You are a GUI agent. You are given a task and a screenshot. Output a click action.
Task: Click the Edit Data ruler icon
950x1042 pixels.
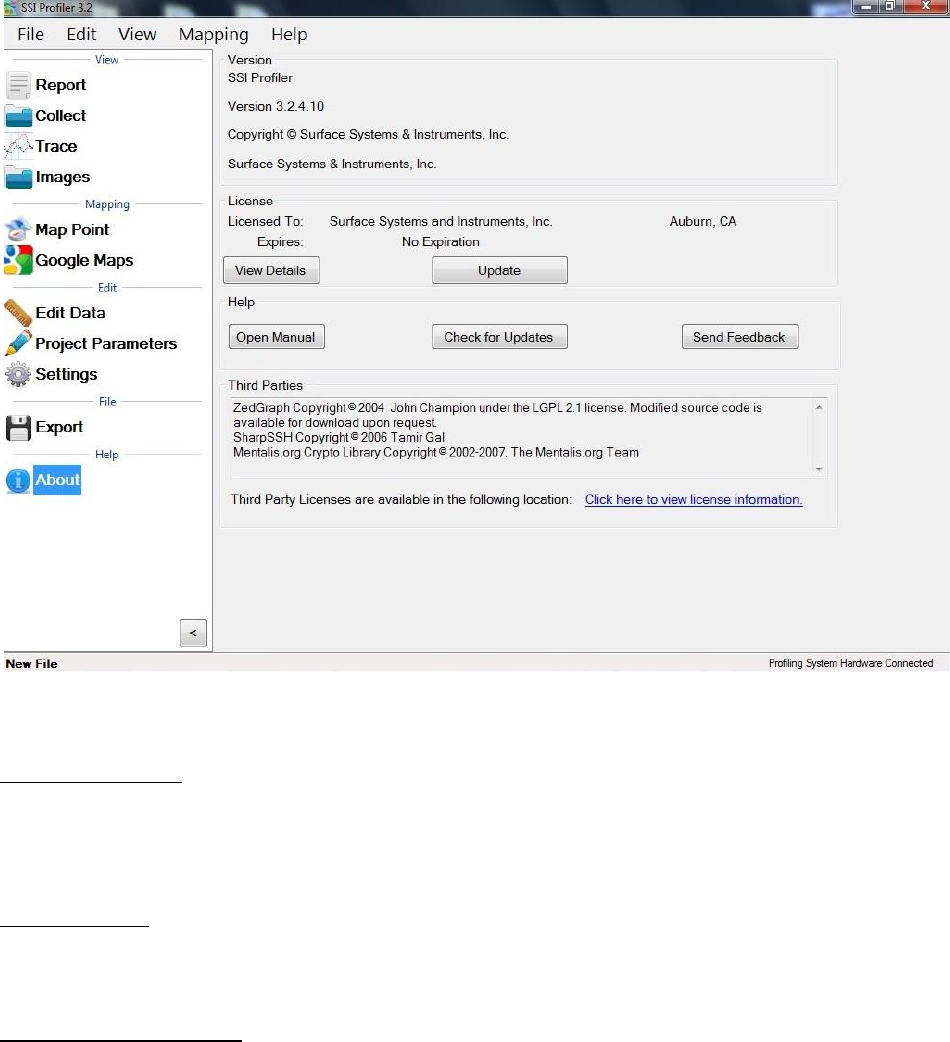pos(18,312)
